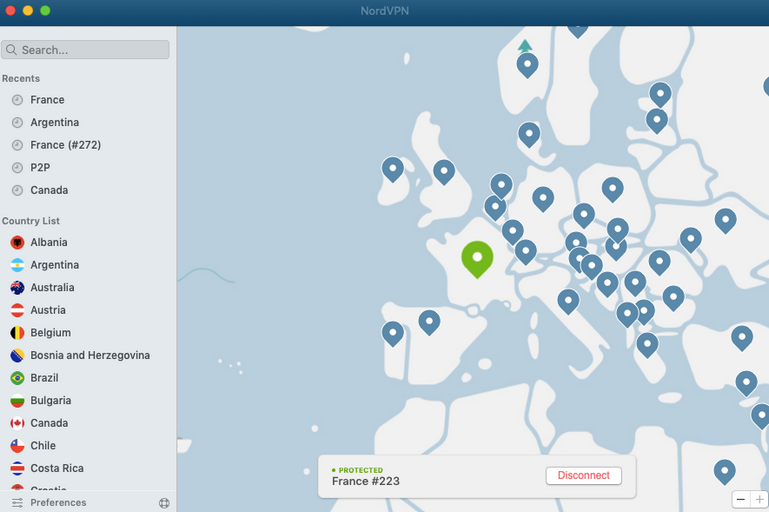Choose P2P in the Recents list
This screenshot has height=512, width=769.
40,168
